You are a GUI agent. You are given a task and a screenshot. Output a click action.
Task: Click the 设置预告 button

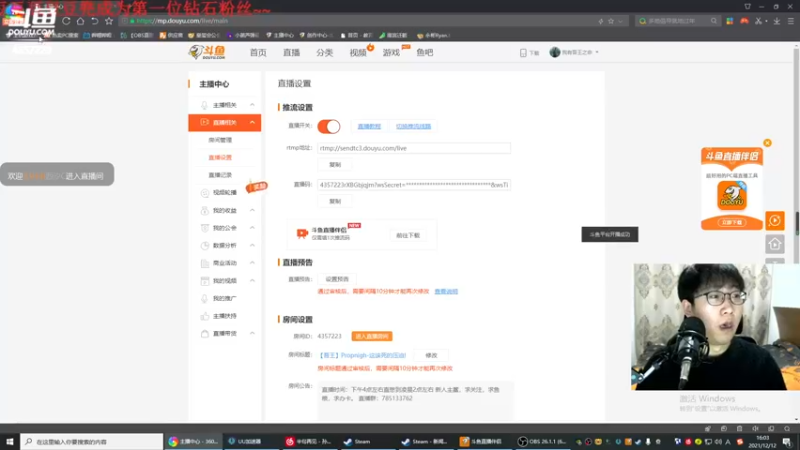point(337,279)
